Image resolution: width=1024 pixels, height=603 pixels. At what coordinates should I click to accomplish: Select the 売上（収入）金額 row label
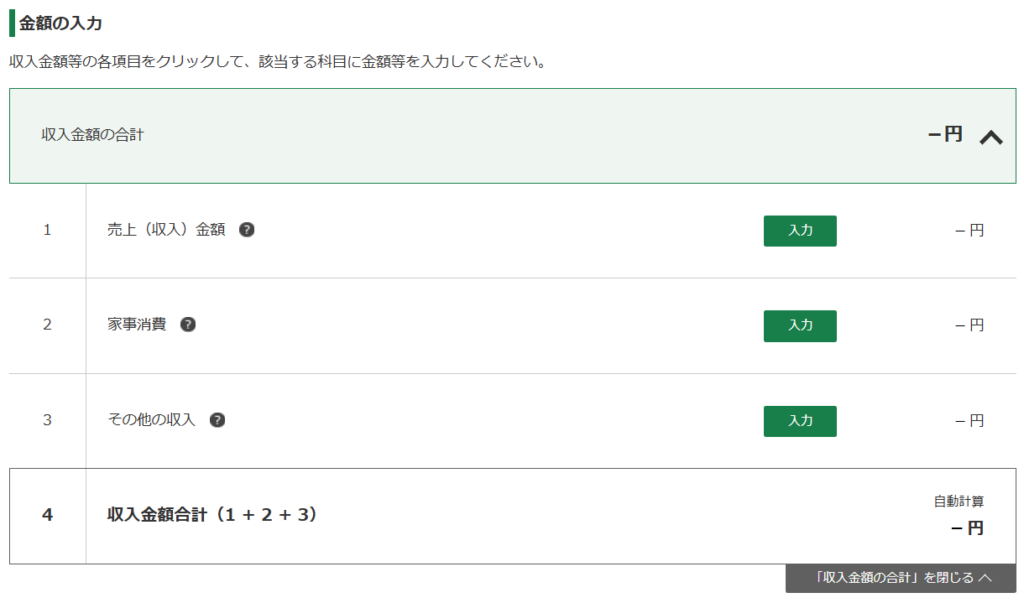(166, 230)
